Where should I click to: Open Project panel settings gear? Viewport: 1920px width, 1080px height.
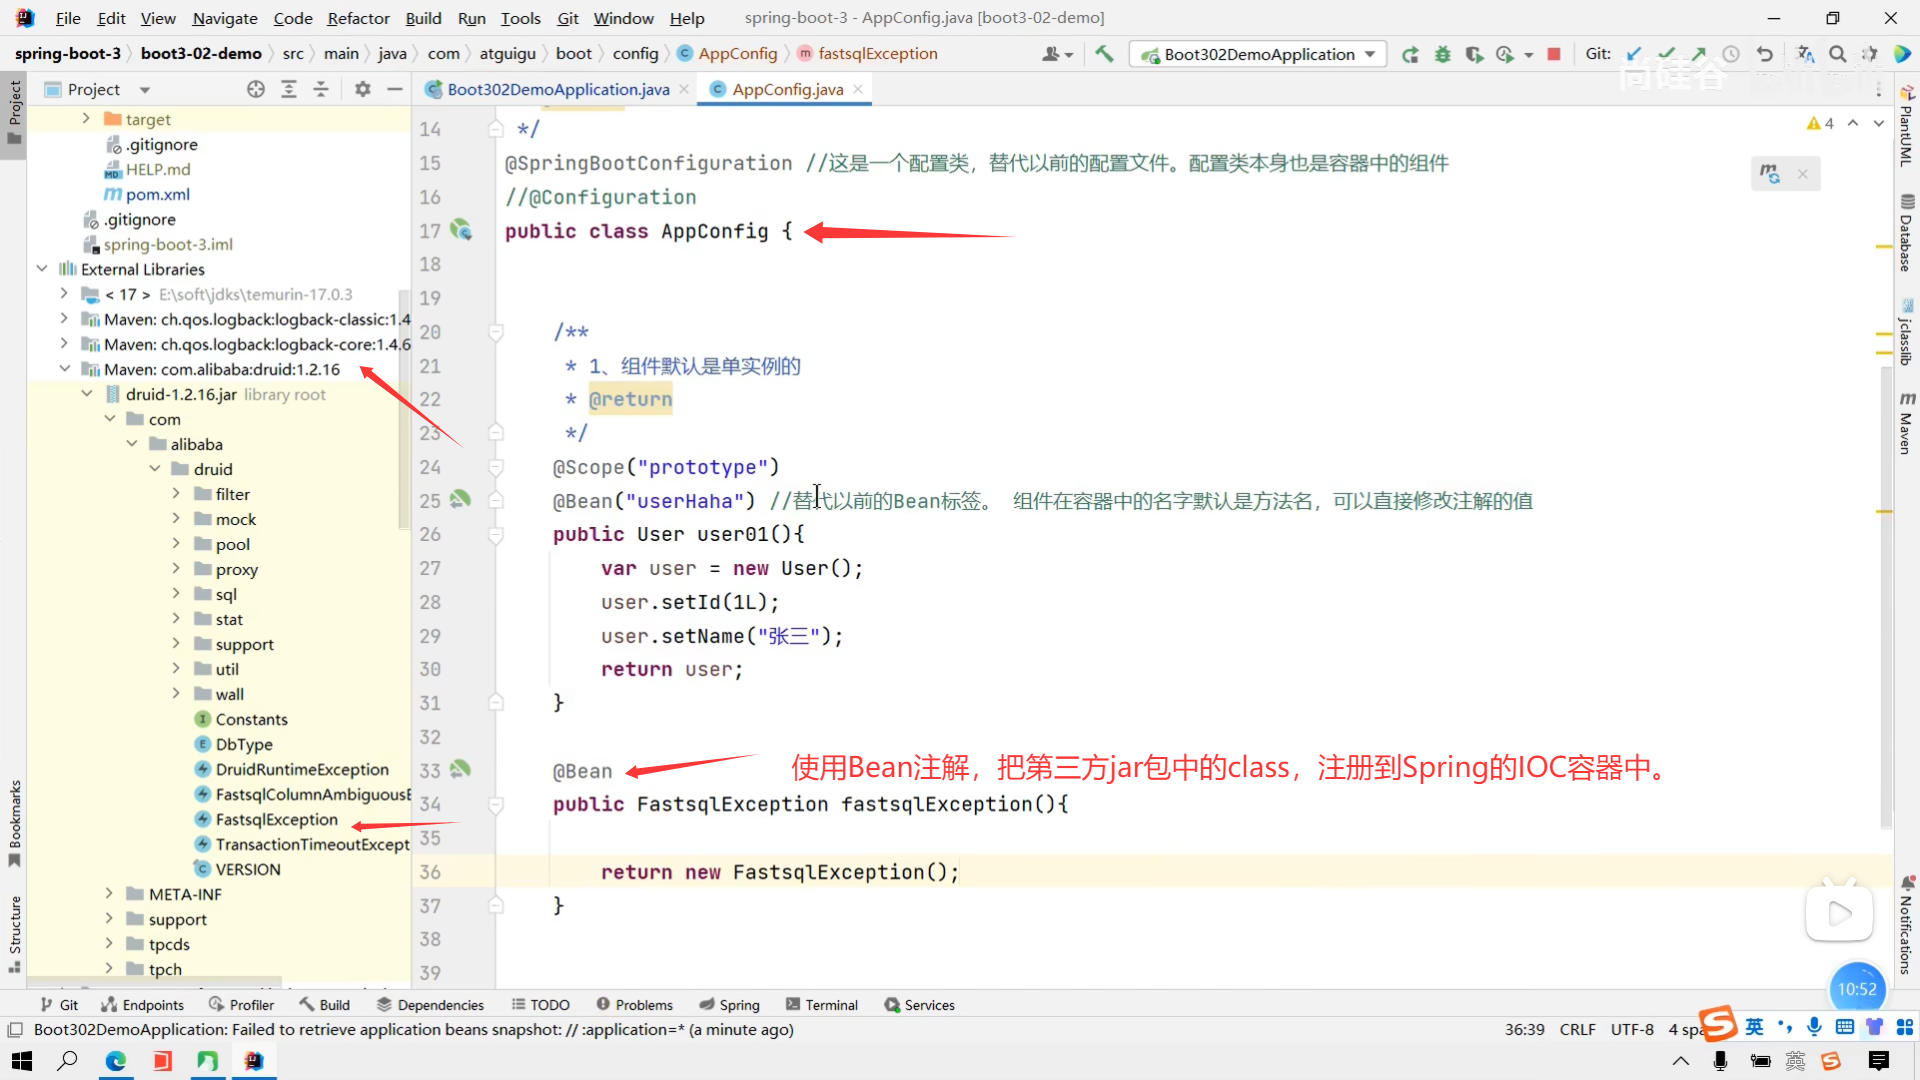tap(362, 89)
